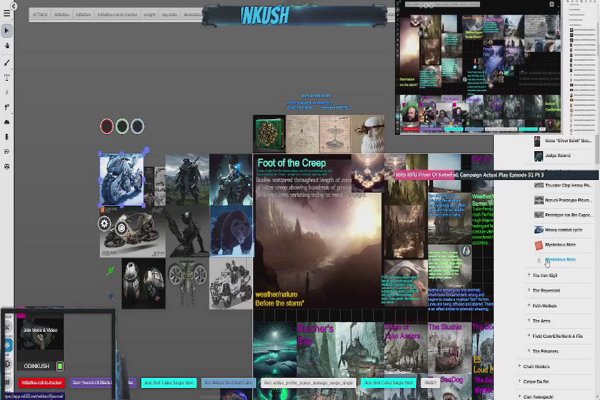Expand the Fell-Walkers folder

pyautogui.click(x=529, y=305)
